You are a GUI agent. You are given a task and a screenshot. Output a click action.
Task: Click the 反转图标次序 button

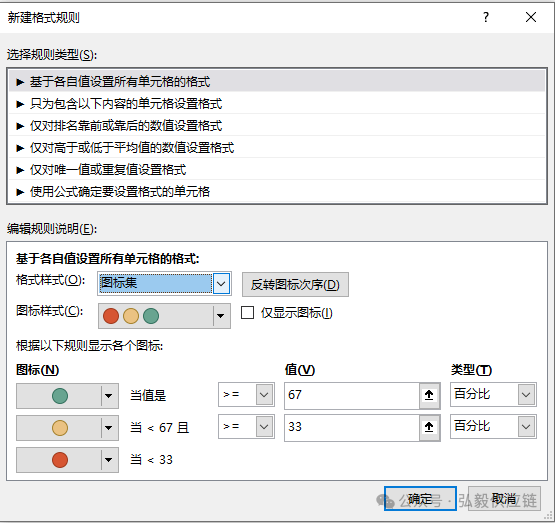click(x=295, y=285)
